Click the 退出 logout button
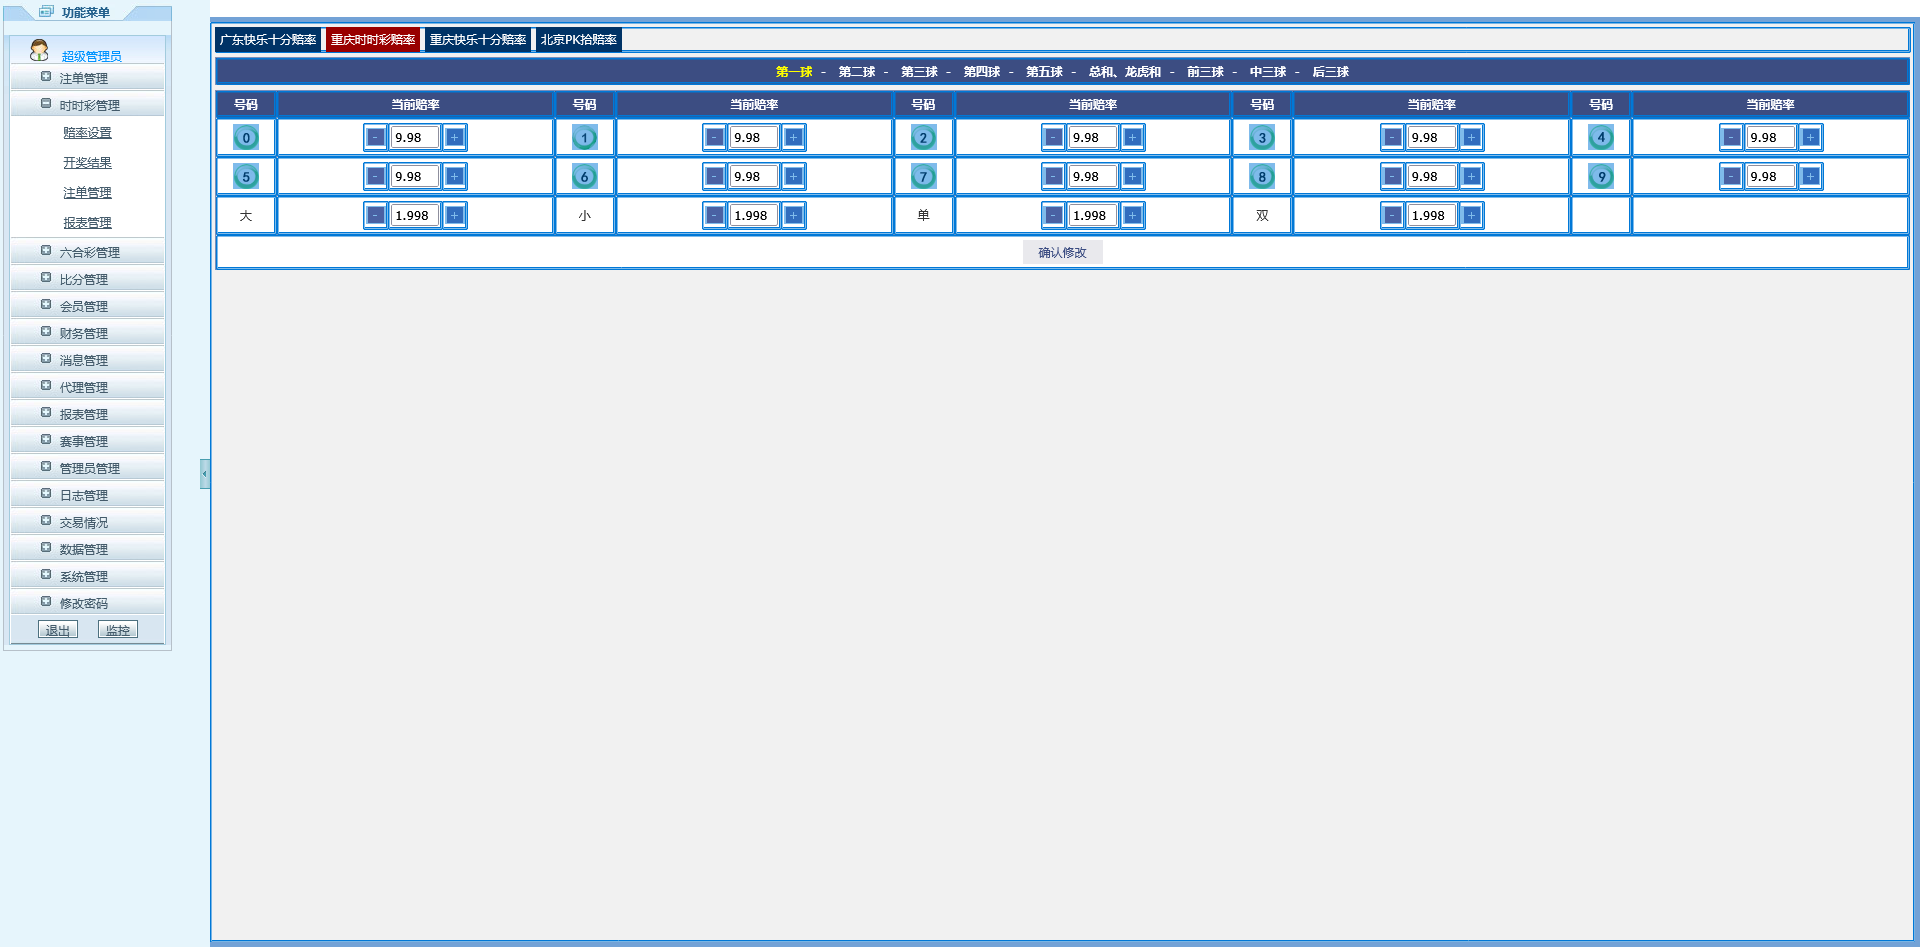This screenshot has height=947, width=1920. pyautogui.click(x=58, y=630)
